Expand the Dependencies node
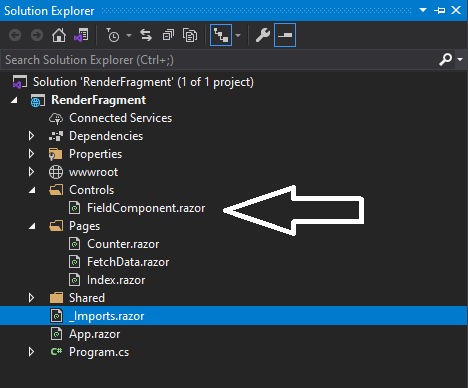The image size is (468, 388). click(x=31, y=136)
